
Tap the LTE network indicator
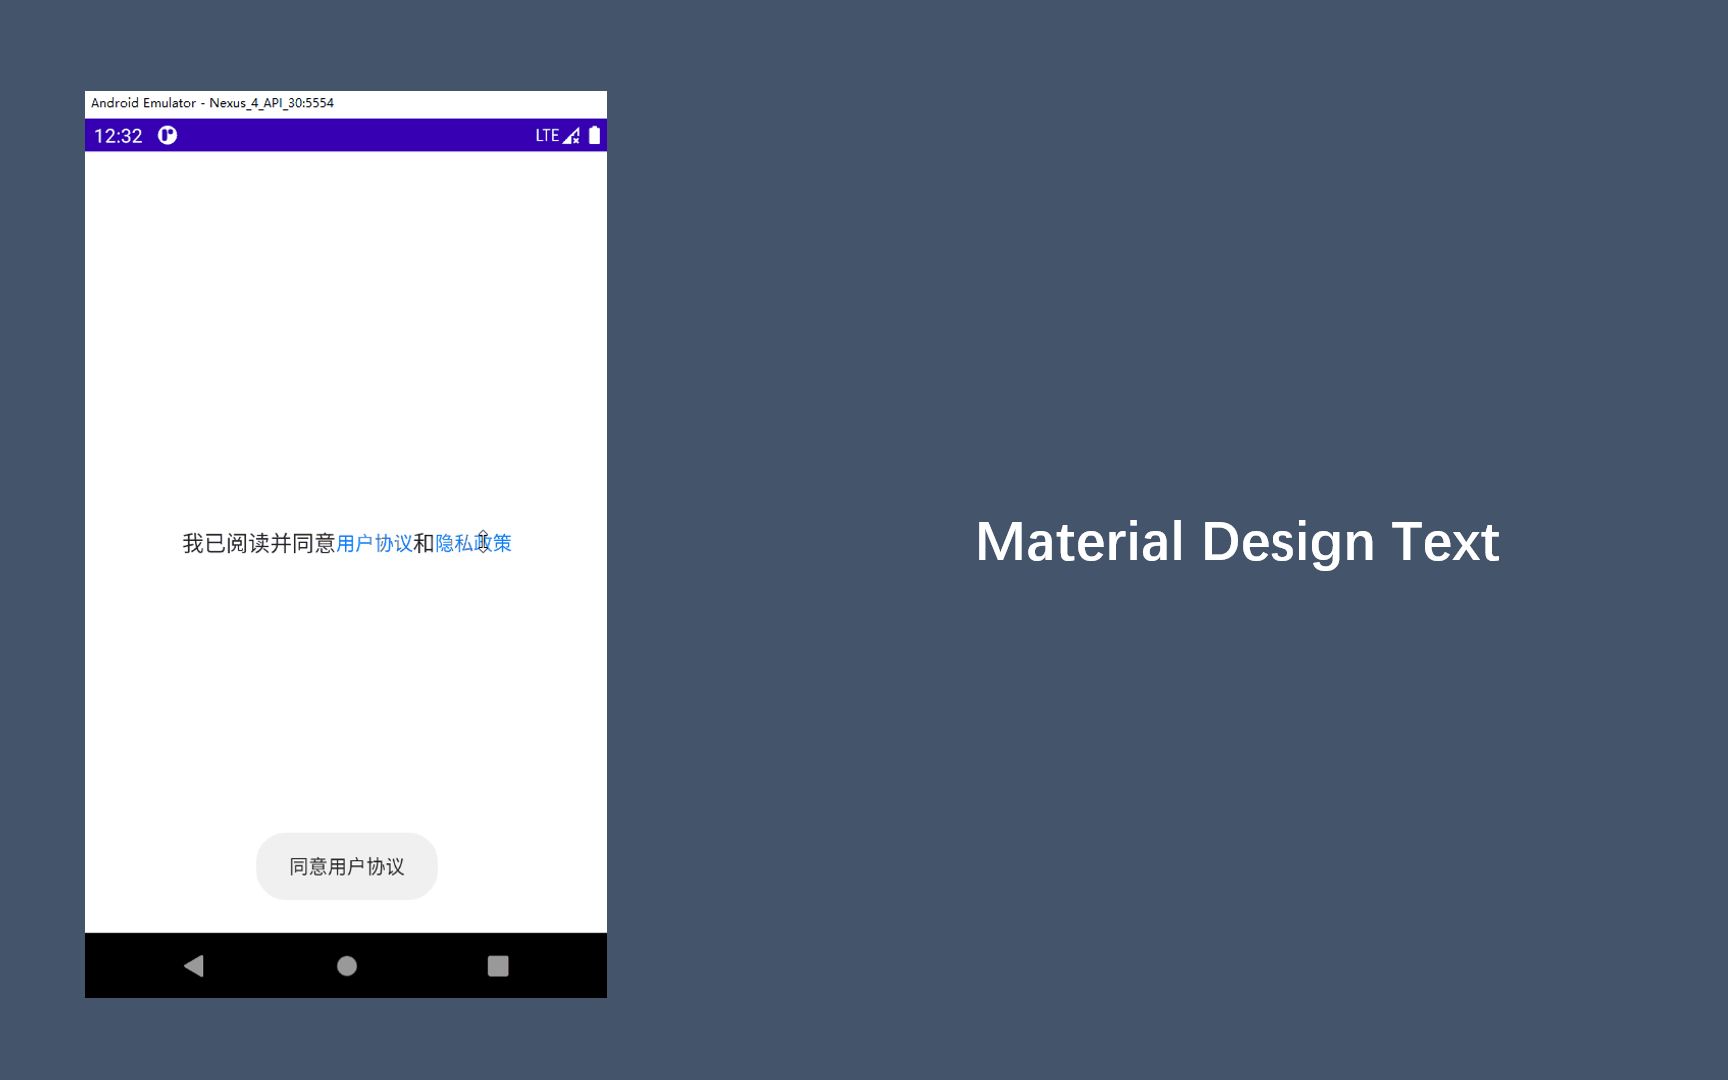(x=546, y=134)
